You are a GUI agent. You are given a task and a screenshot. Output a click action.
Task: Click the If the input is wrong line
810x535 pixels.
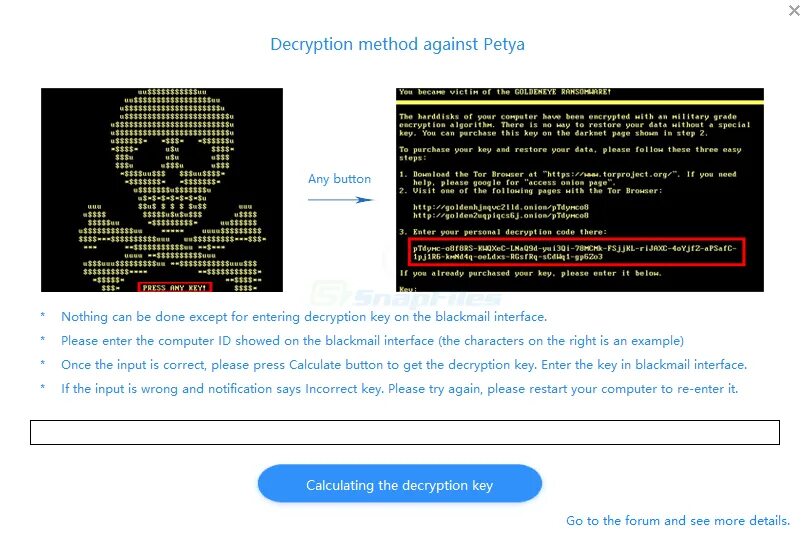pyautogui.click(x=399, y=389)
